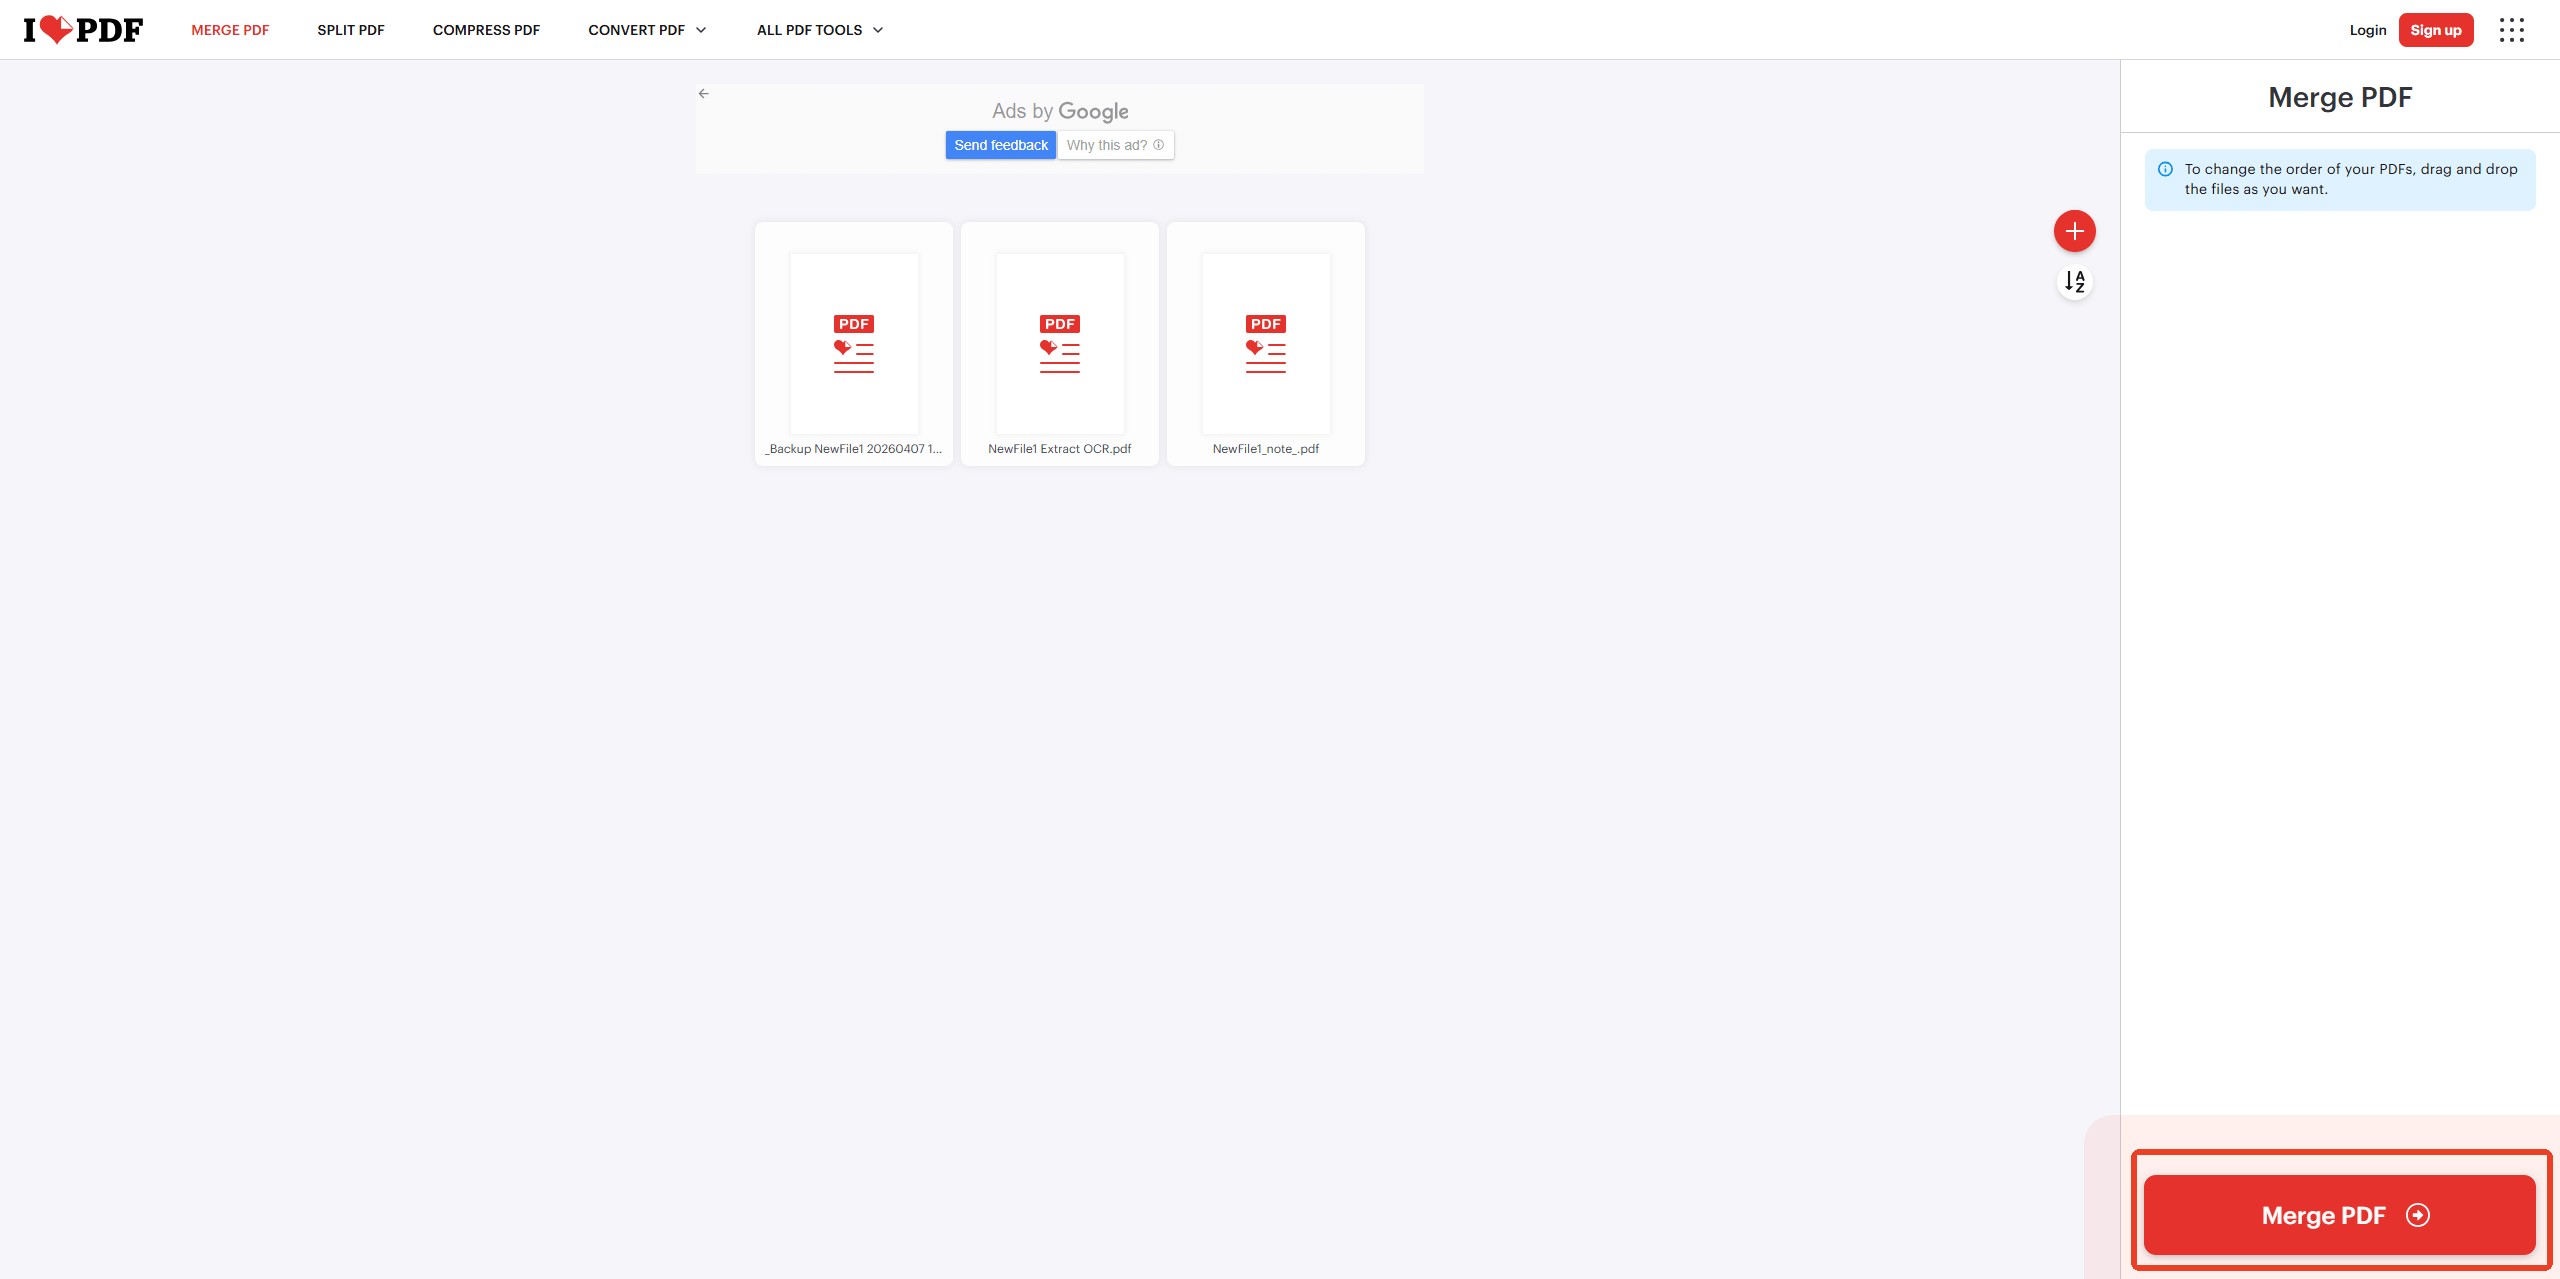Switch to the SPLIT PDF tab
The width and height of the screenshot is (2560, 1279).
click(x=350, y=30)
